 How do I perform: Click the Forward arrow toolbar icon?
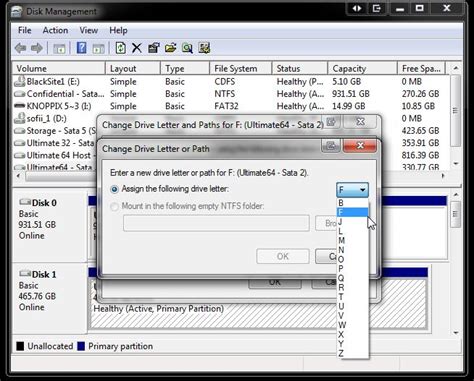[x=37, y=48]
